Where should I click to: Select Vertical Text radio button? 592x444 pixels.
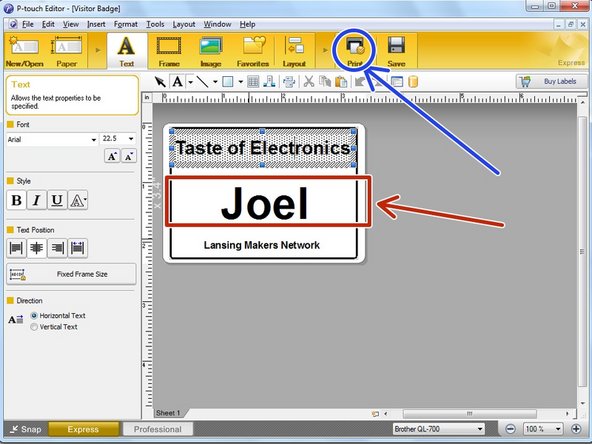(x=34, y=327)
